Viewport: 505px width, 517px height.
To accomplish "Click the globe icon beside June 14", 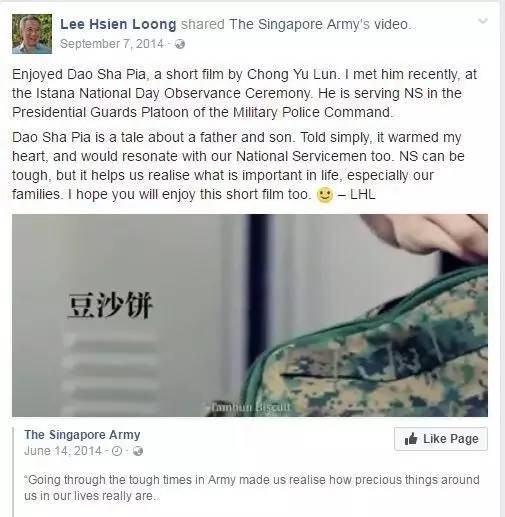I will click(138, 451).
